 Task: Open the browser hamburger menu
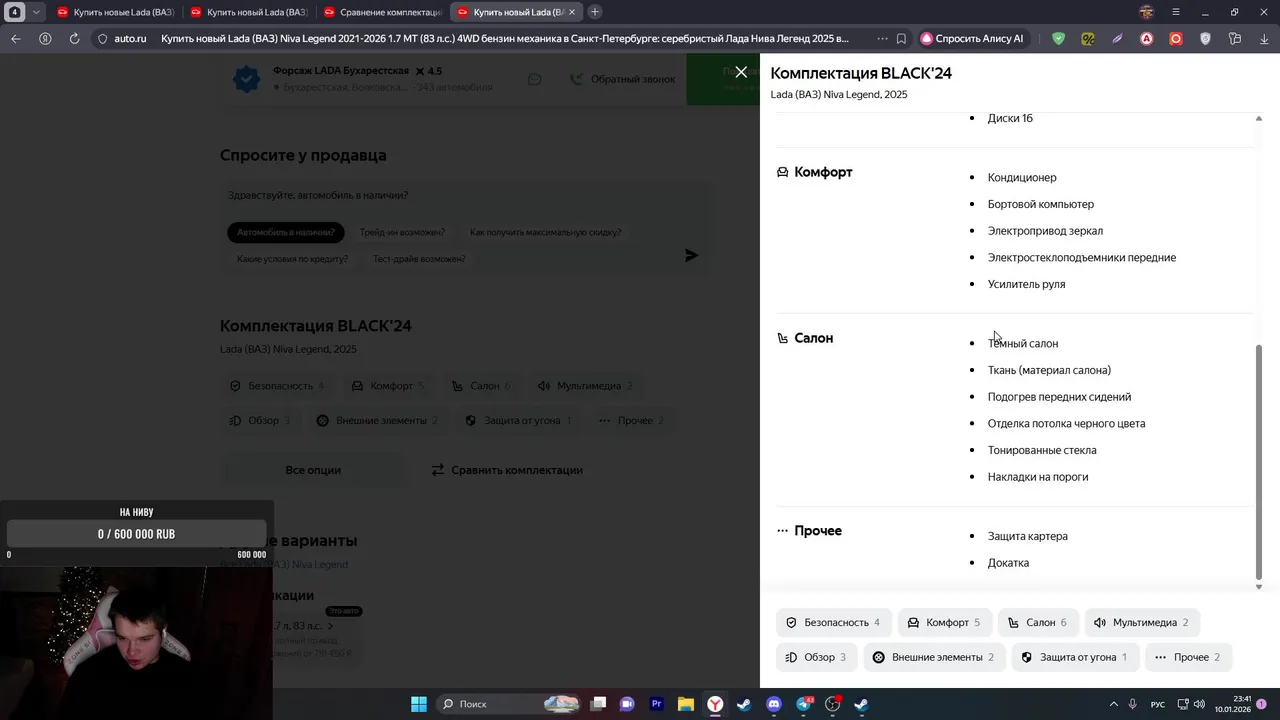tap(1176, 12)
